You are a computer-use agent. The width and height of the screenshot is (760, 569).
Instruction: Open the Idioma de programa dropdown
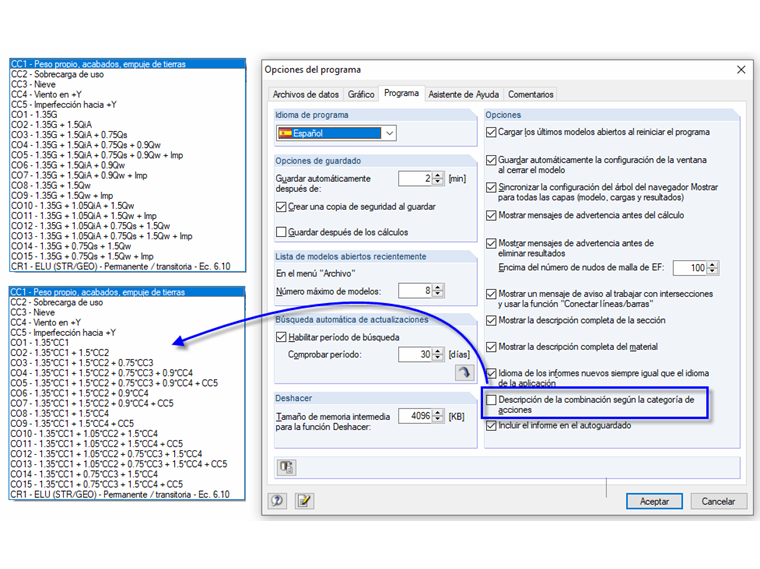(389, 133)
